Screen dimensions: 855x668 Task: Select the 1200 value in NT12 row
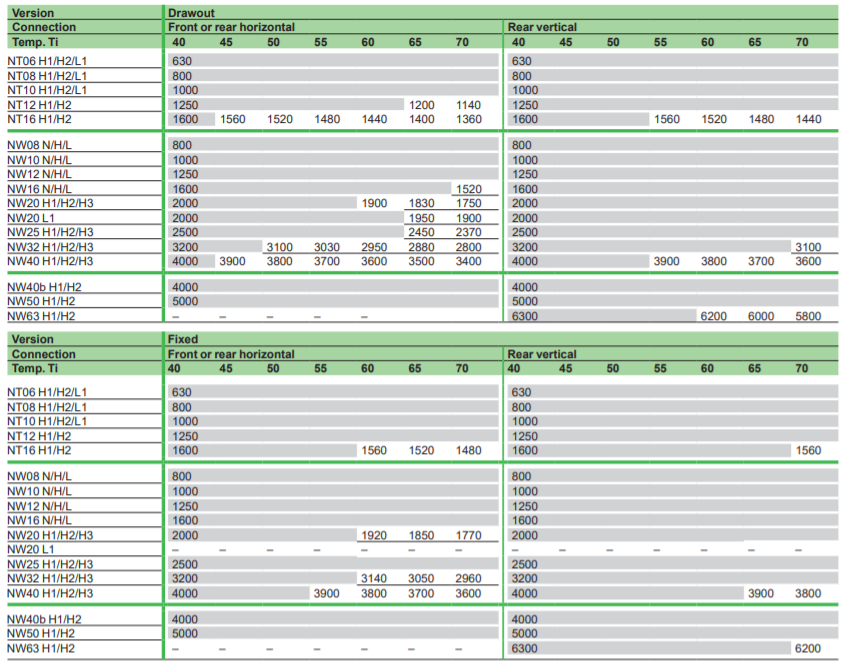point(422,105)
